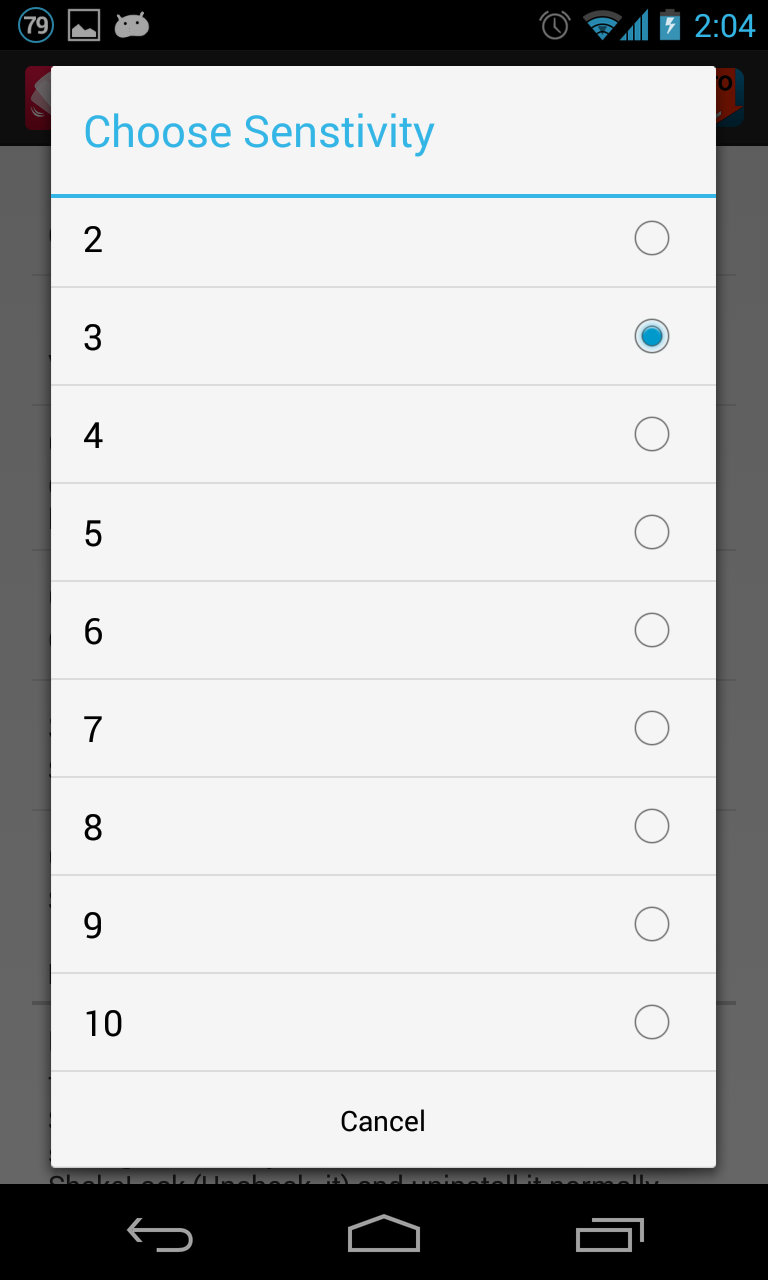Tap the Android back navigation icon
This screenshot has width=768, height=1280.
coord(160,1234)
